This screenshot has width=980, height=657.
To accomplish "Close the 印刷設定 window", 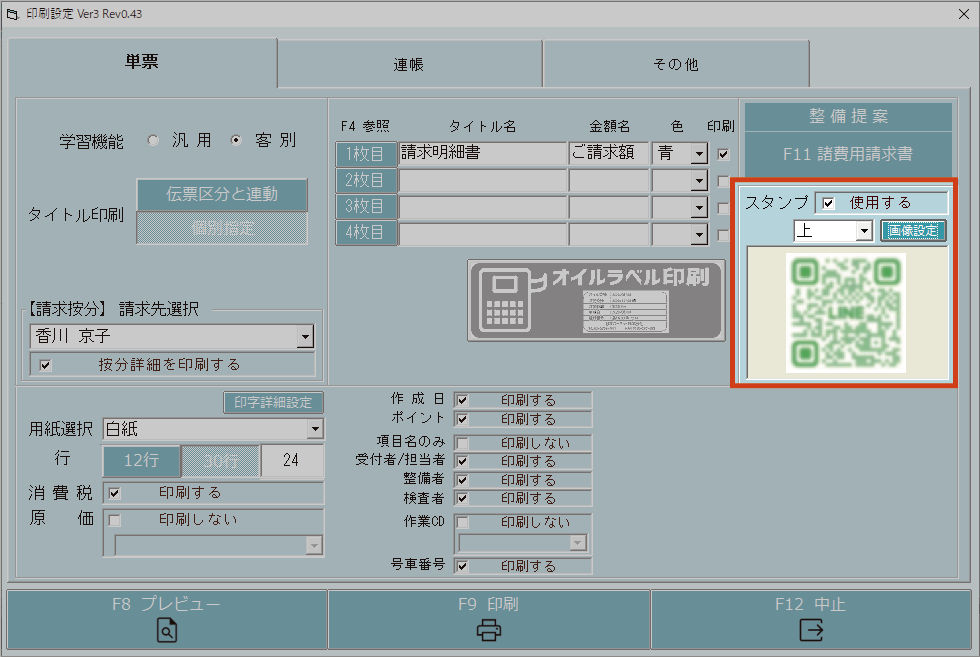I will tap(964, 14).
